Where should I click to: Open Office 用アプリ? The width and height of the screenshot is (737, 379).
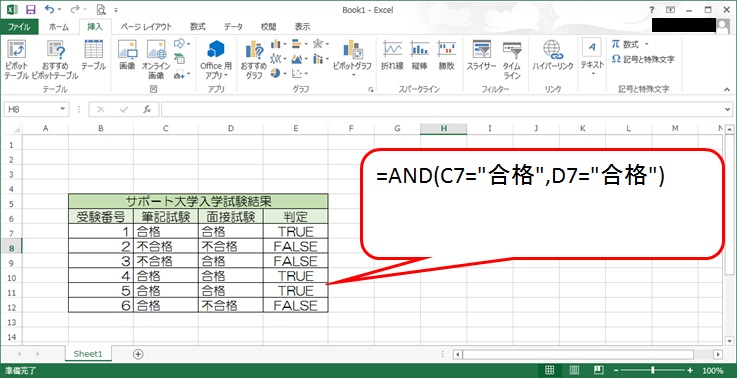(216, 59)
